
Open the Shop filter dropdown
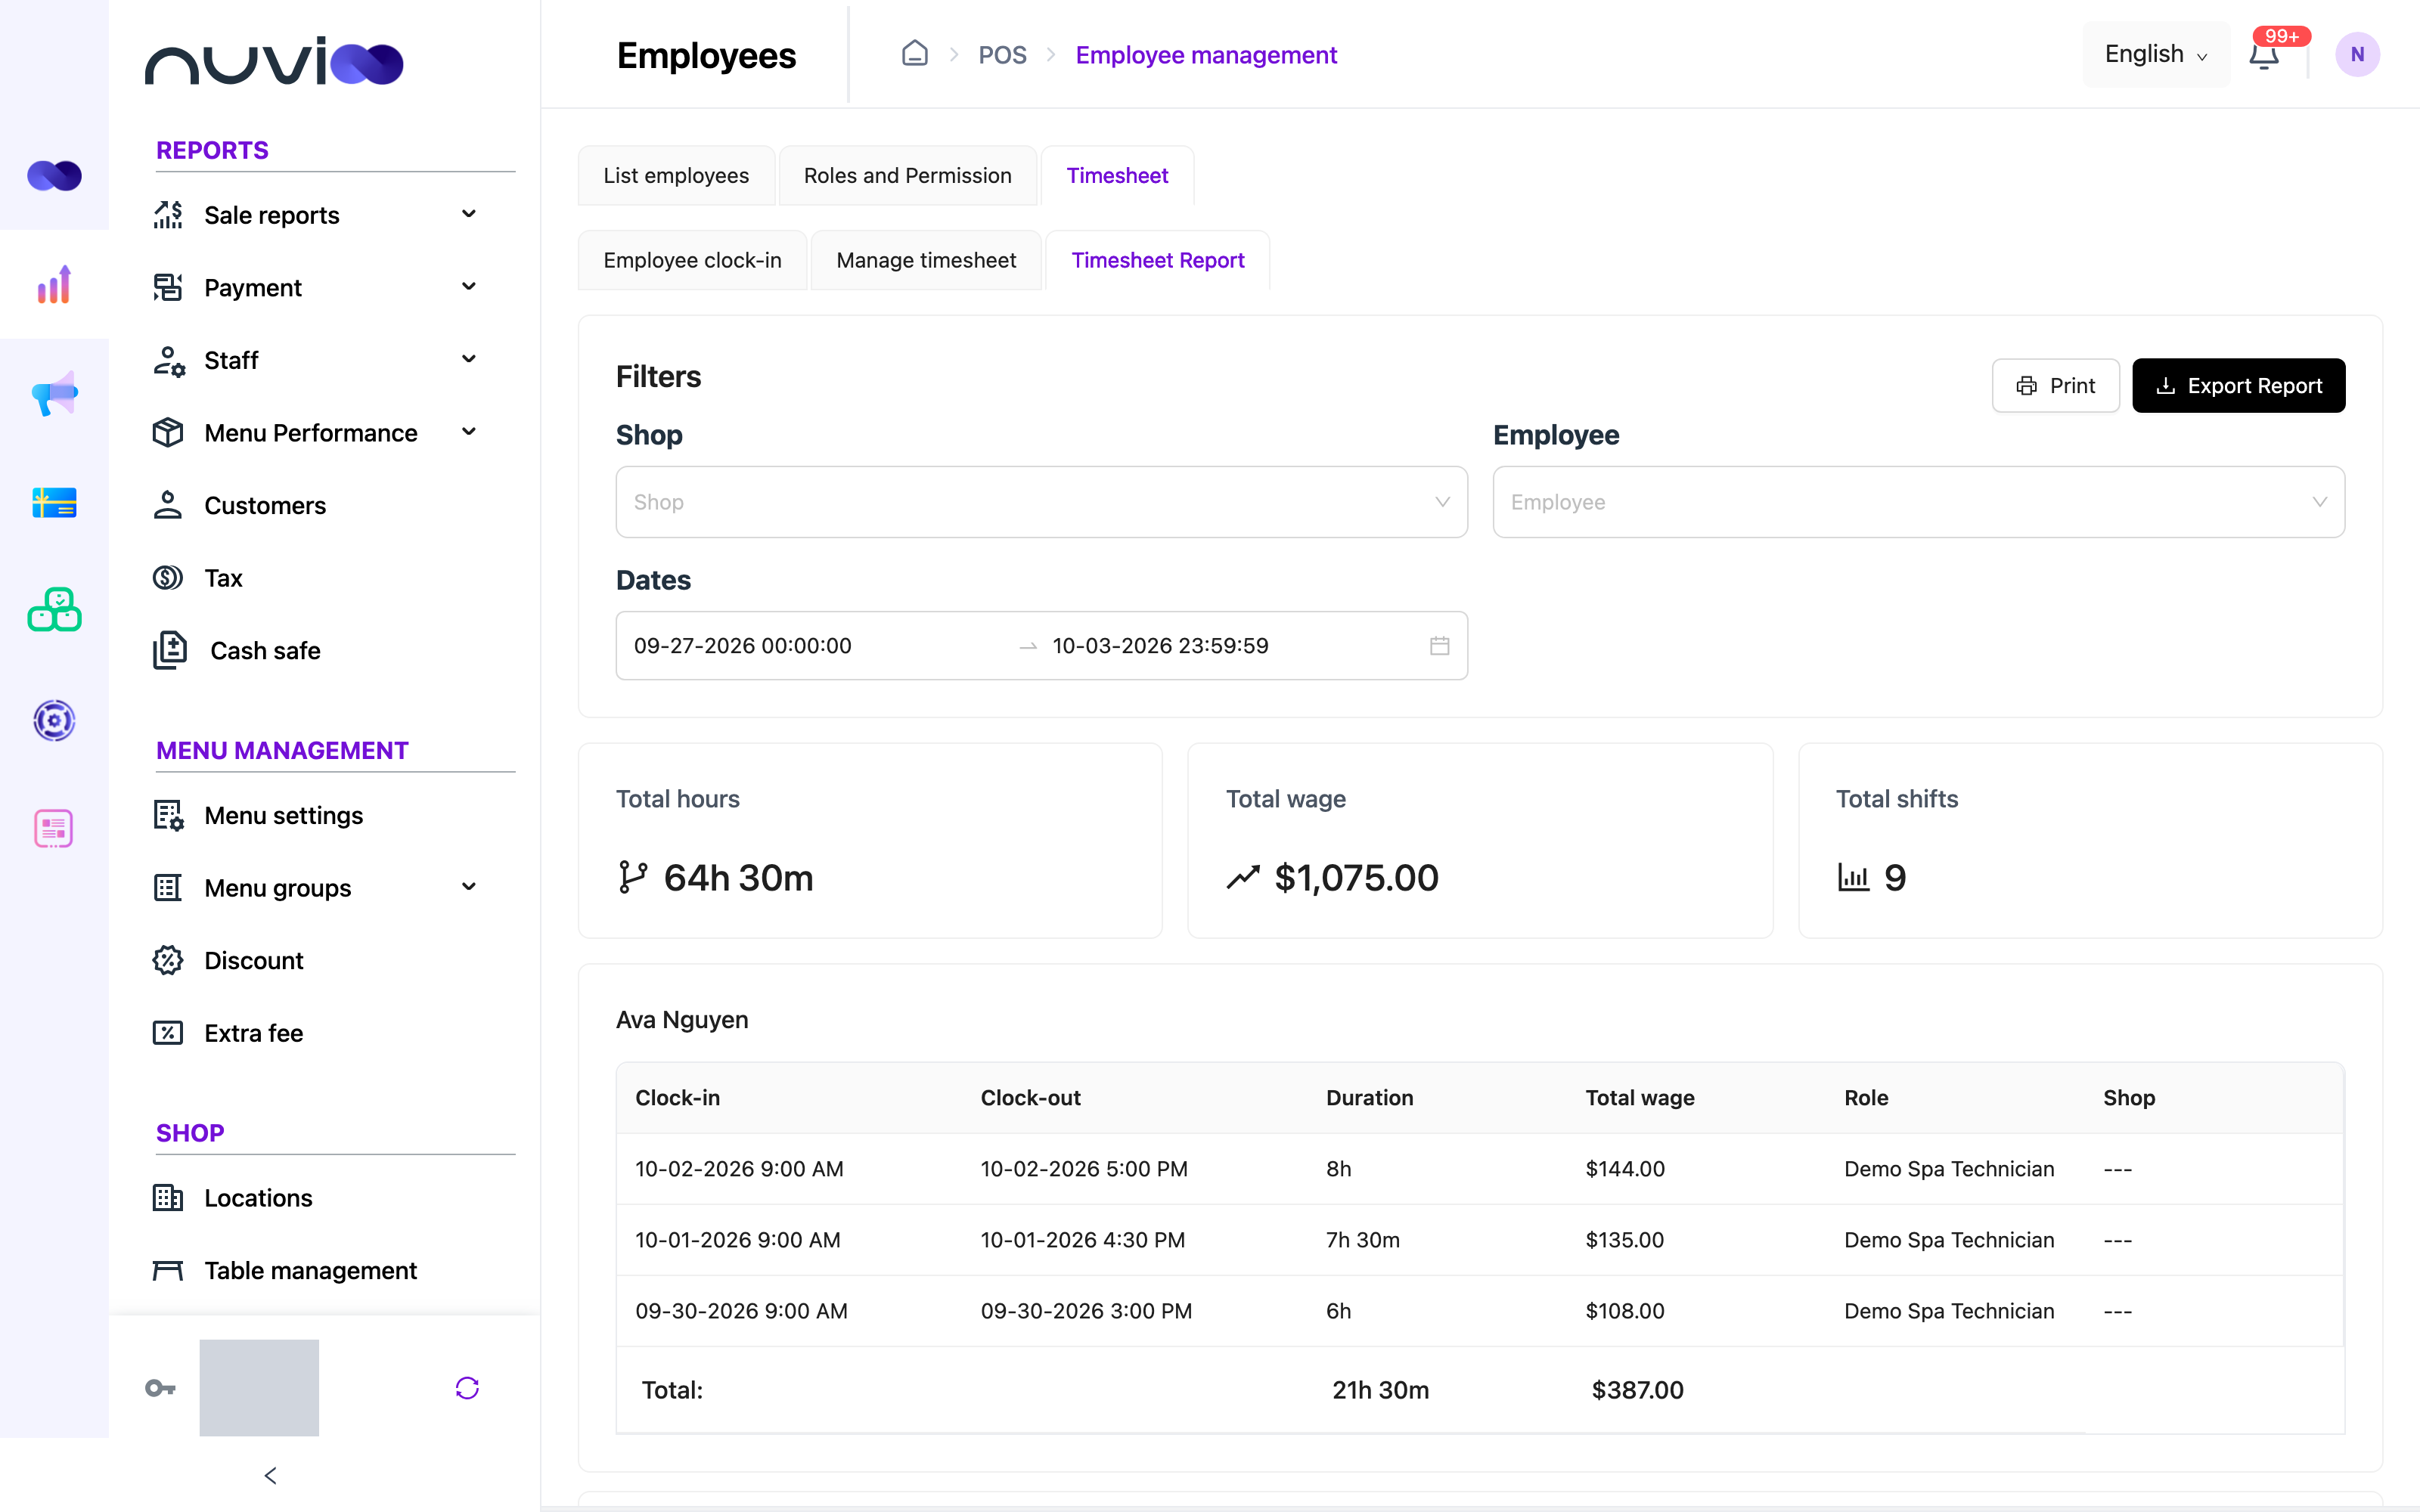click(1041, 502)
